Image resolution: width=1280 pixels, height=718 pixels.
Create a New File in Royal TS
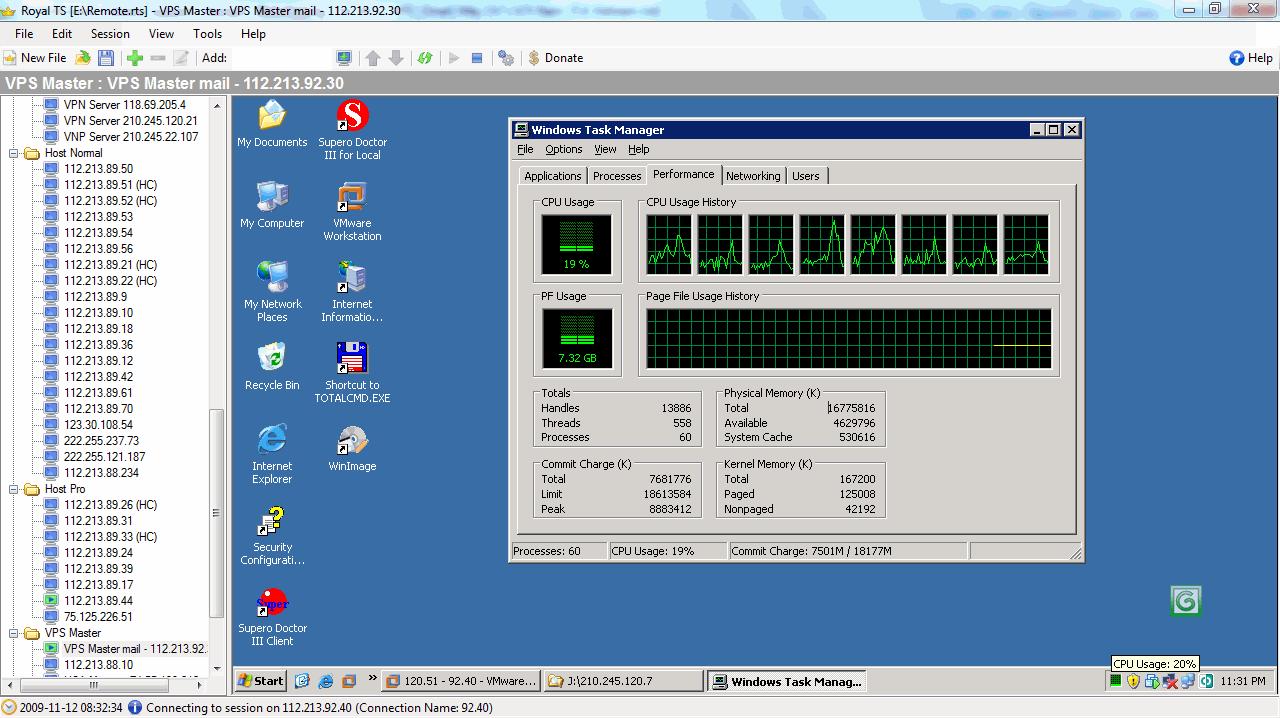pyautogui.click(x=37, y=57)
